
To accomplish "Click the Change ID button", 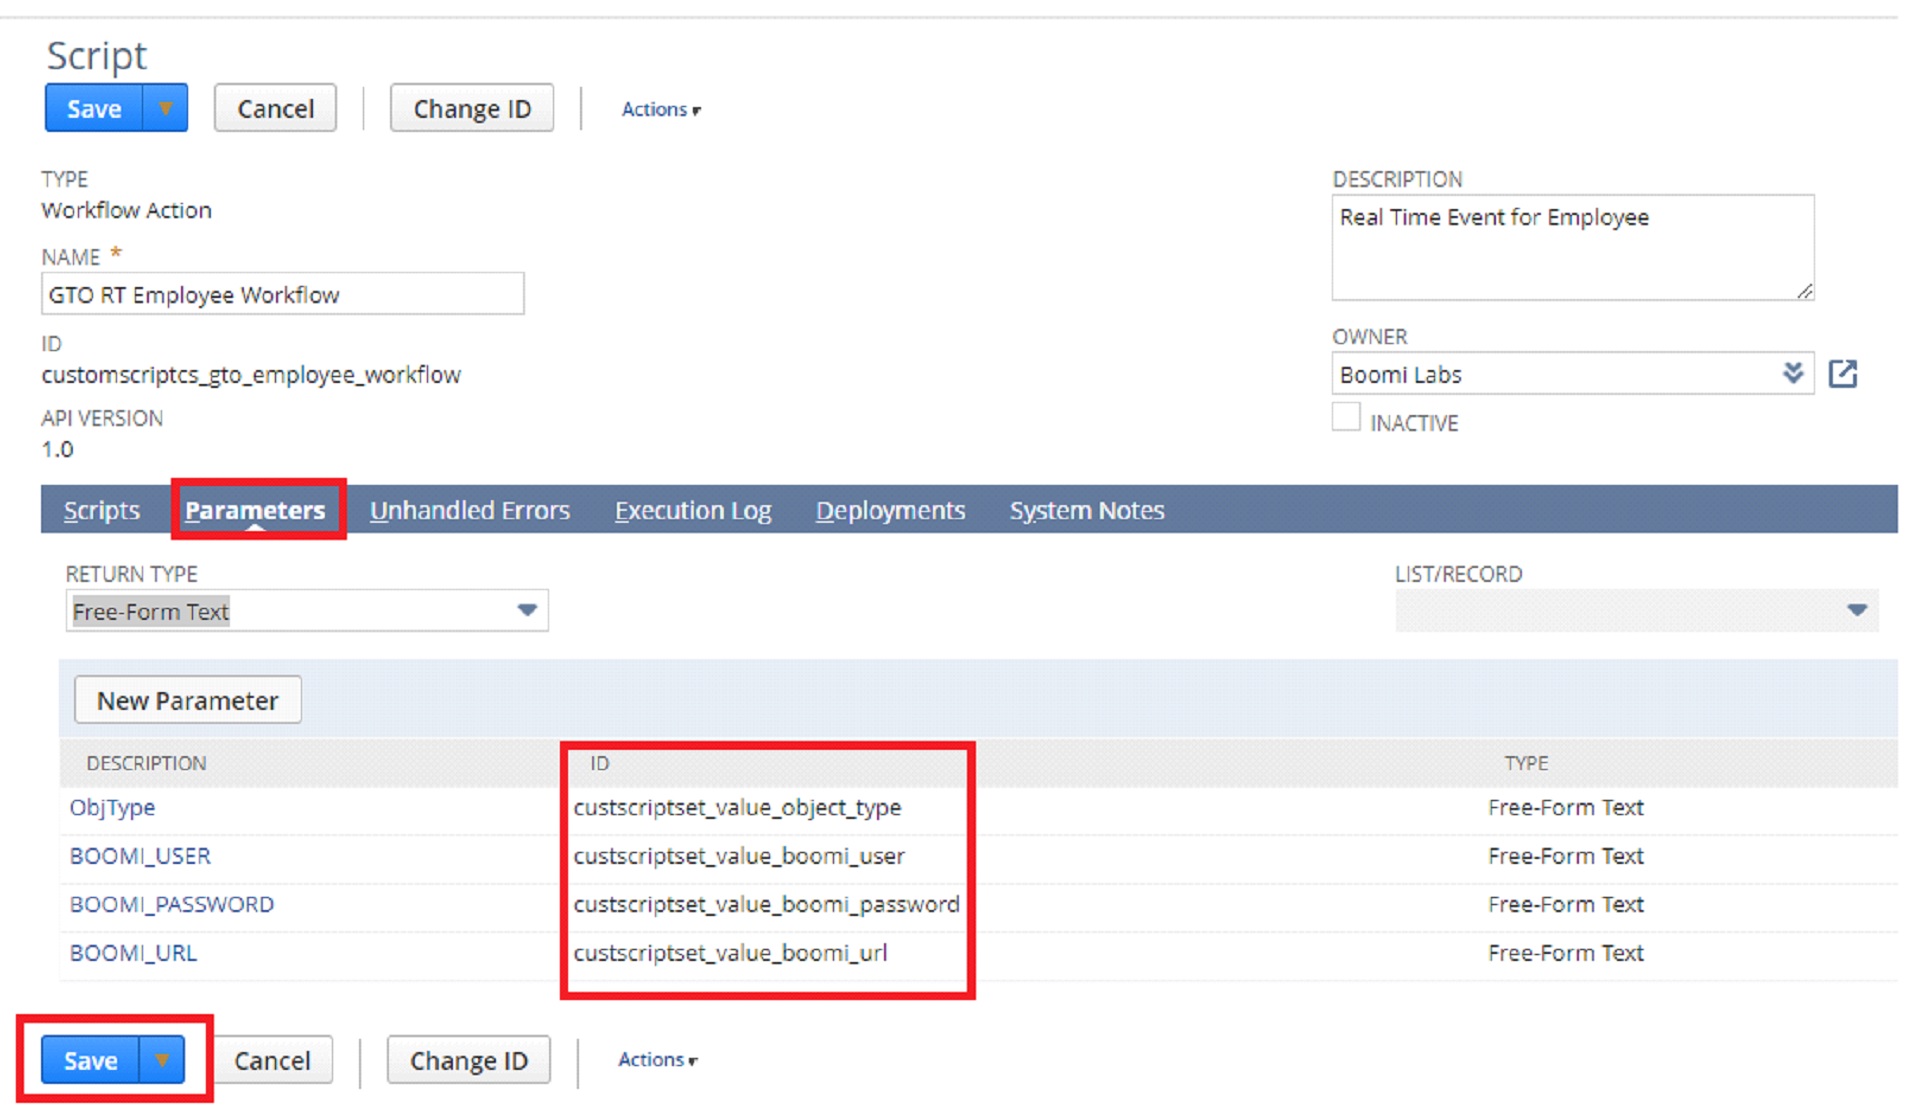I will click(x=471, y=107).
